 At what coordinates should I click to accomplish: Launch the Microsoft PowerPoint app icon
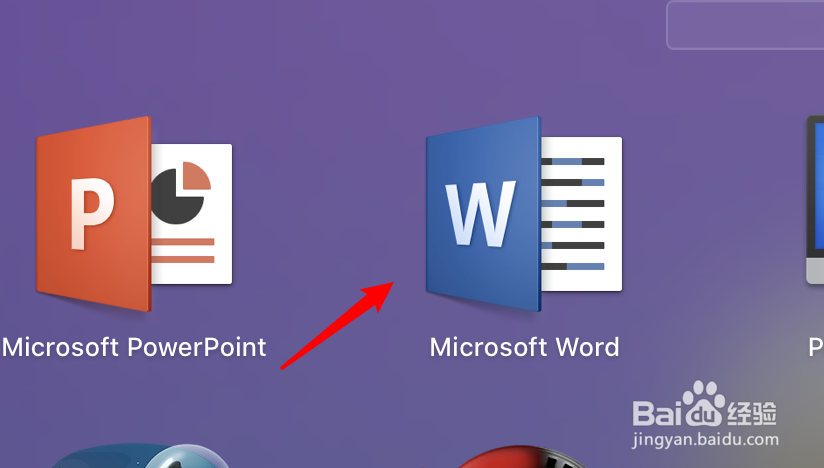134,214
